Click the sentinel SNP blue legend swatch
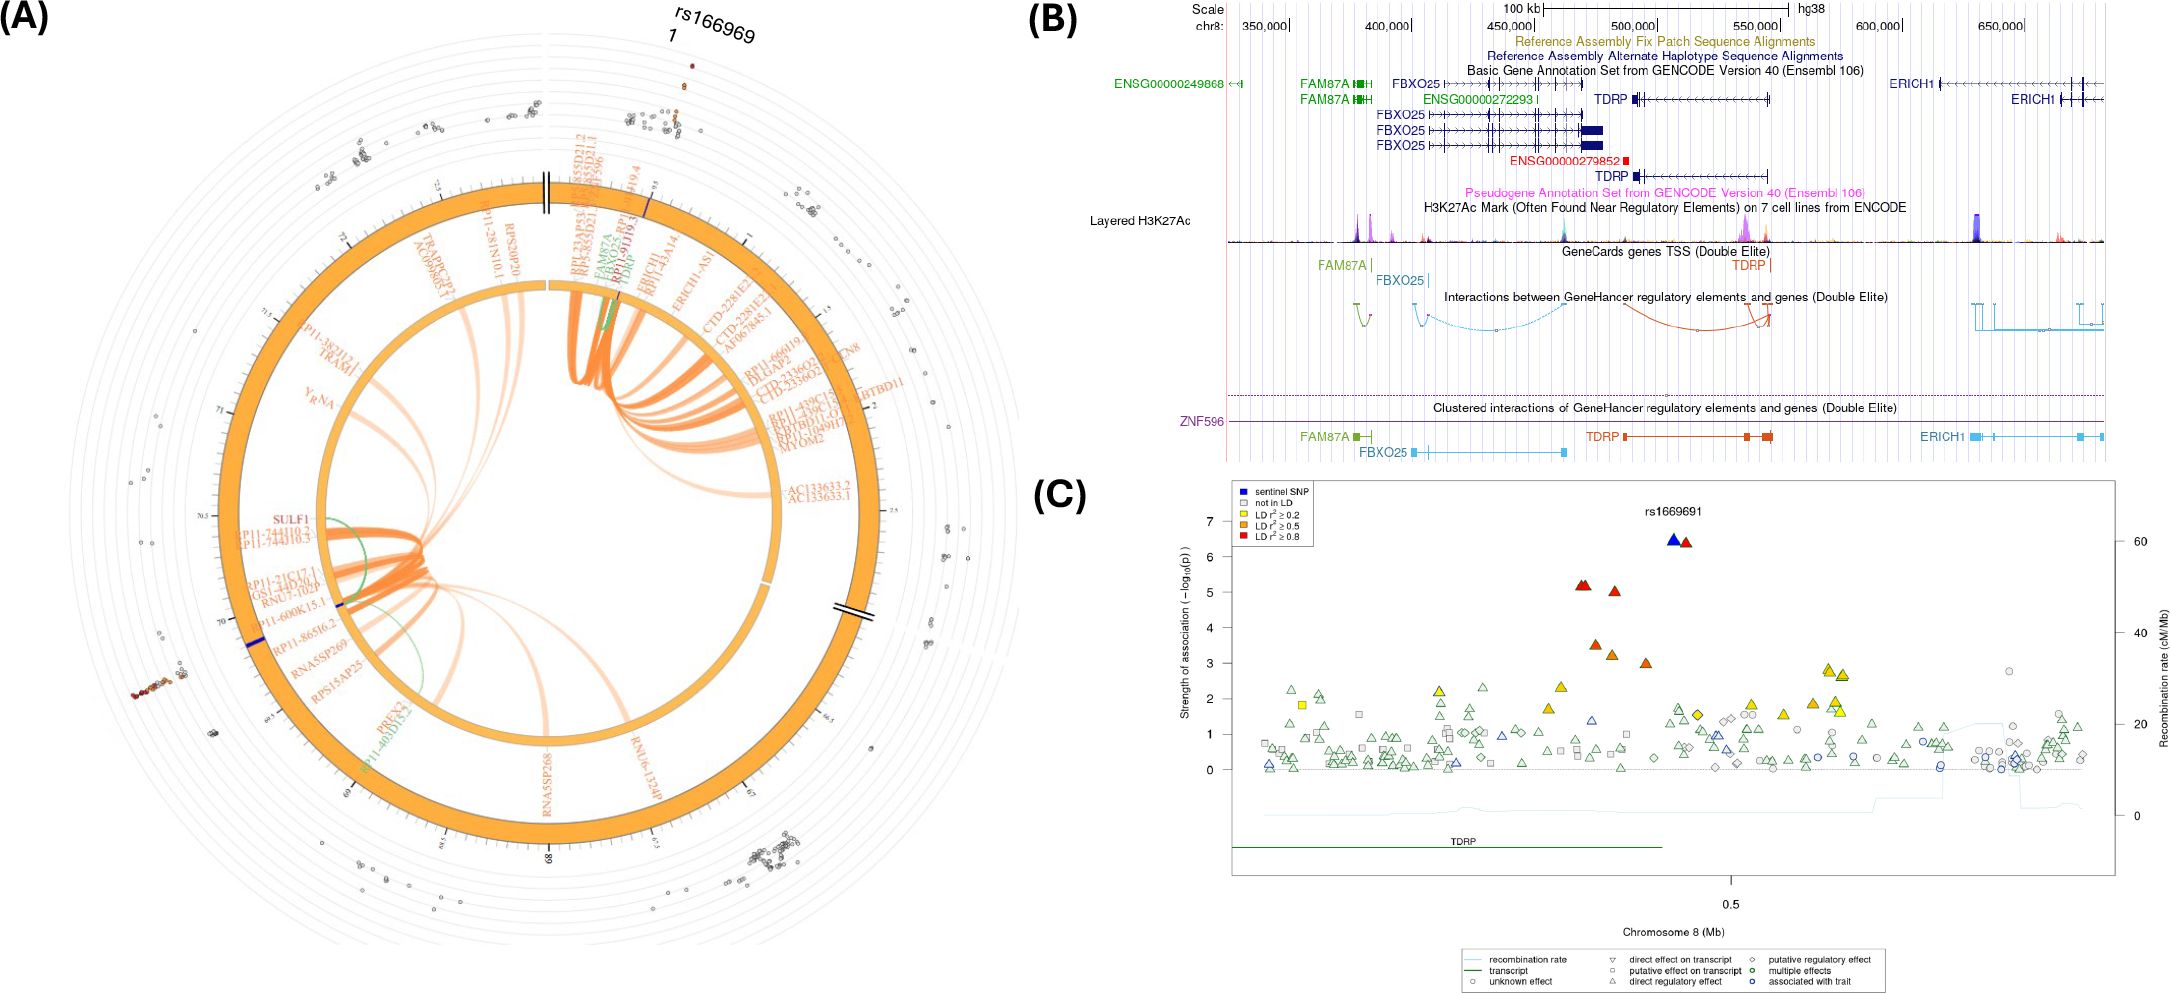 tap(1243, 492)
